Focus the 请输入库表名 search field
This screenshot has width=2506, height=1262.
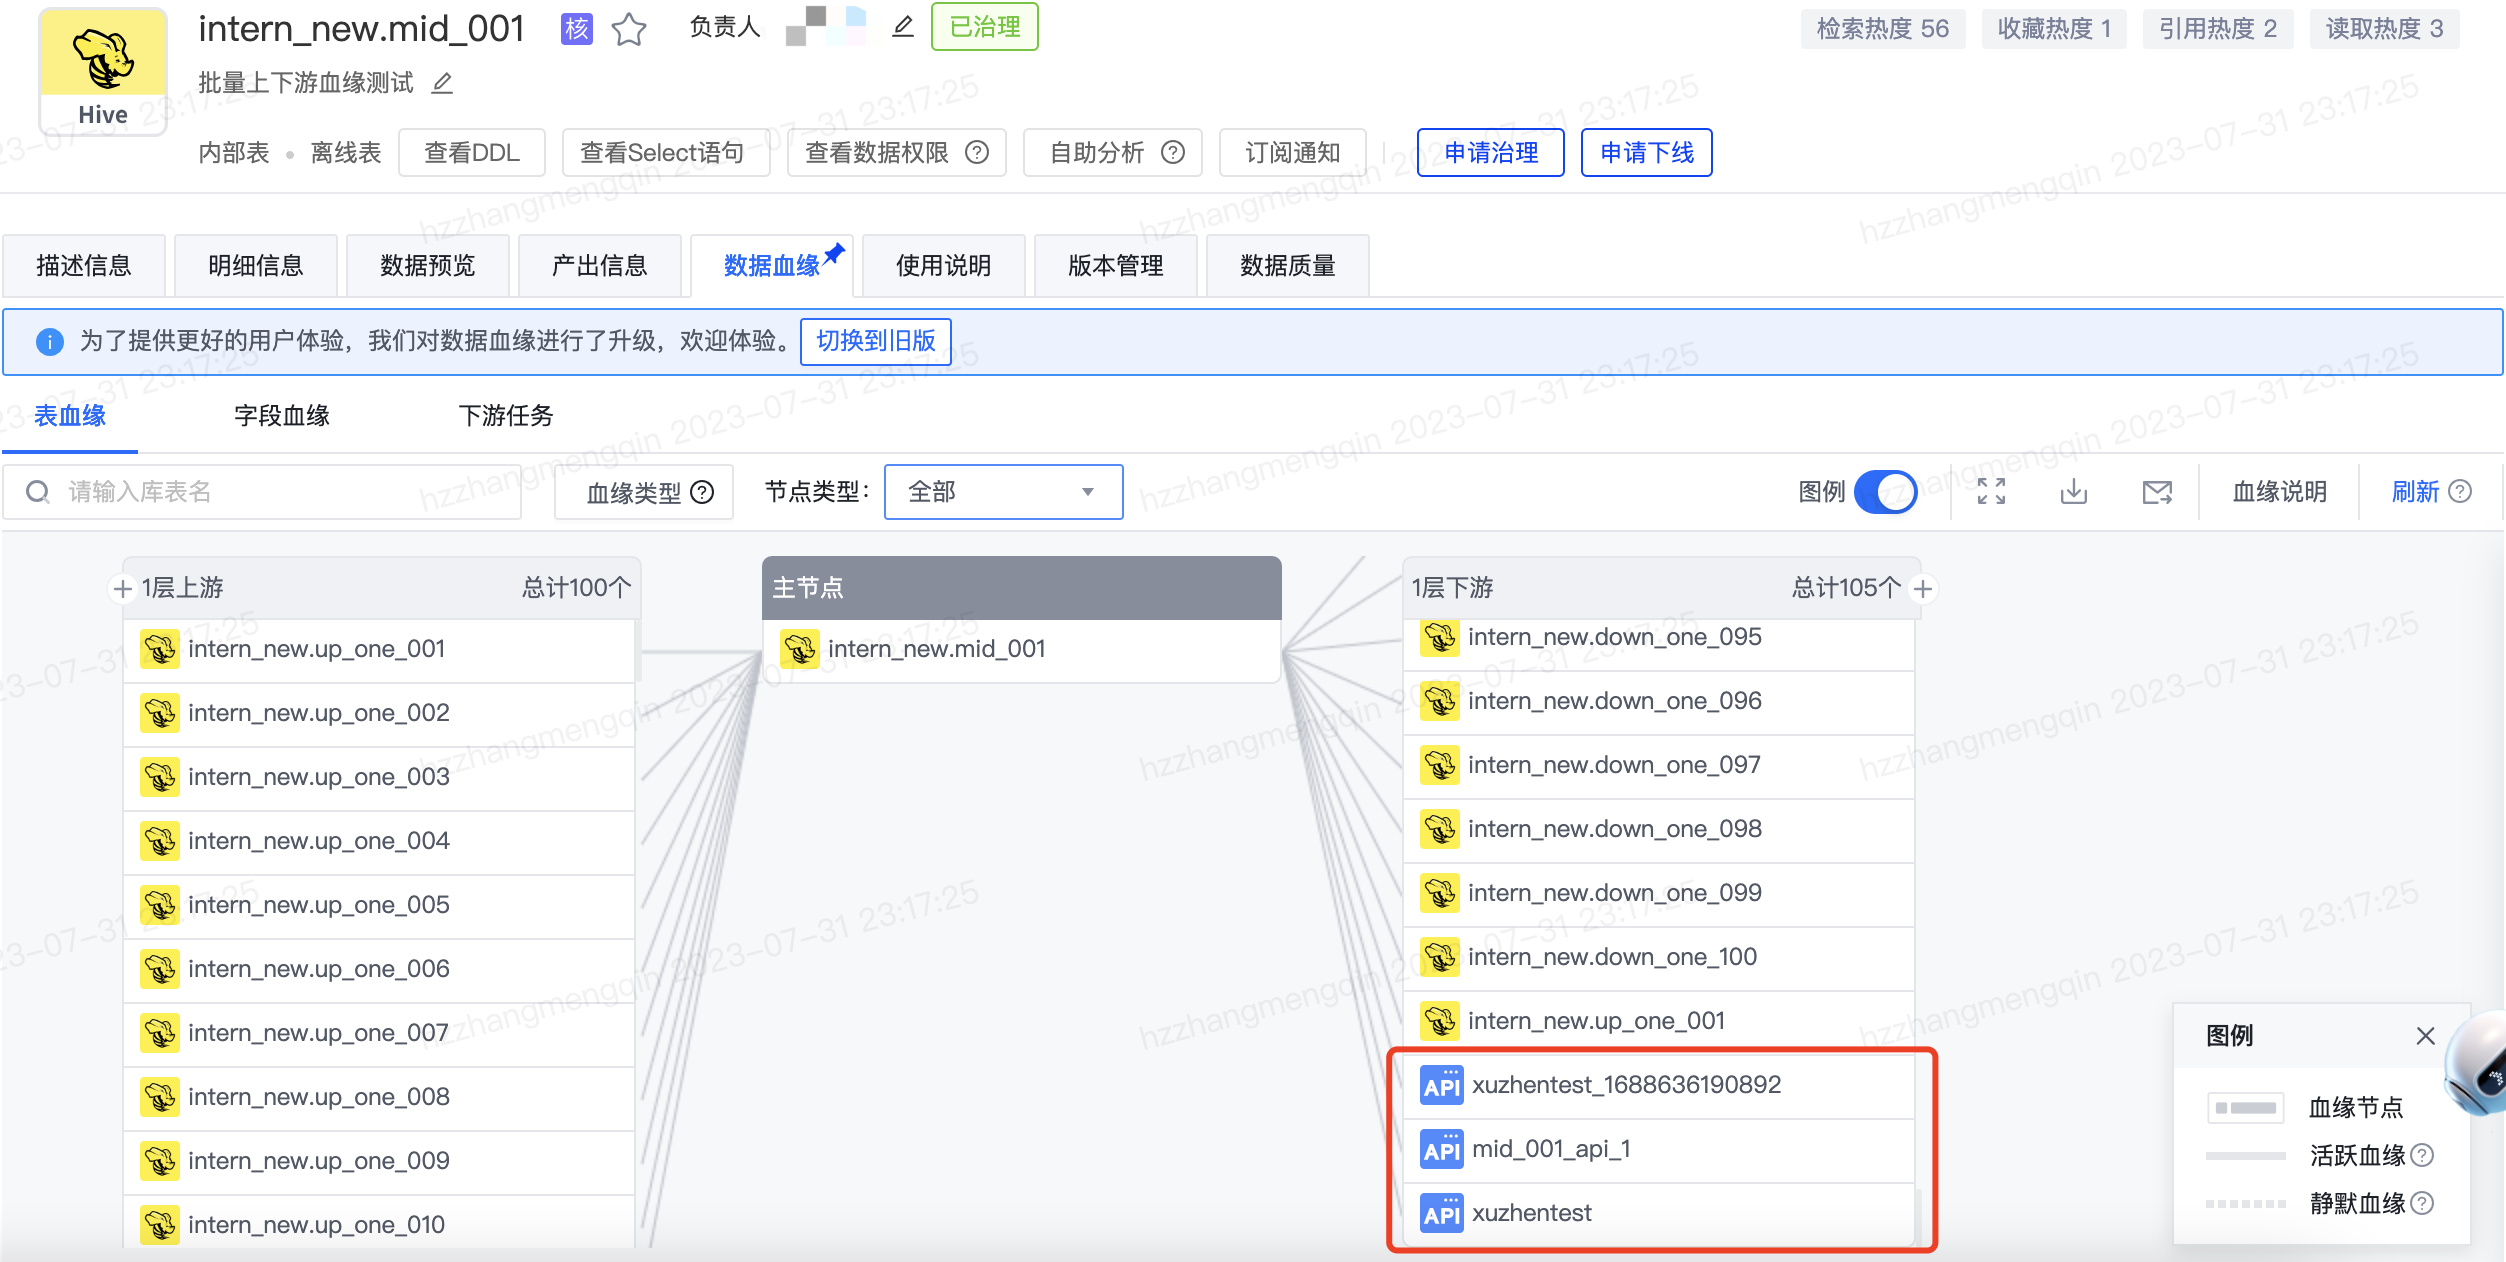coord(262,492)
